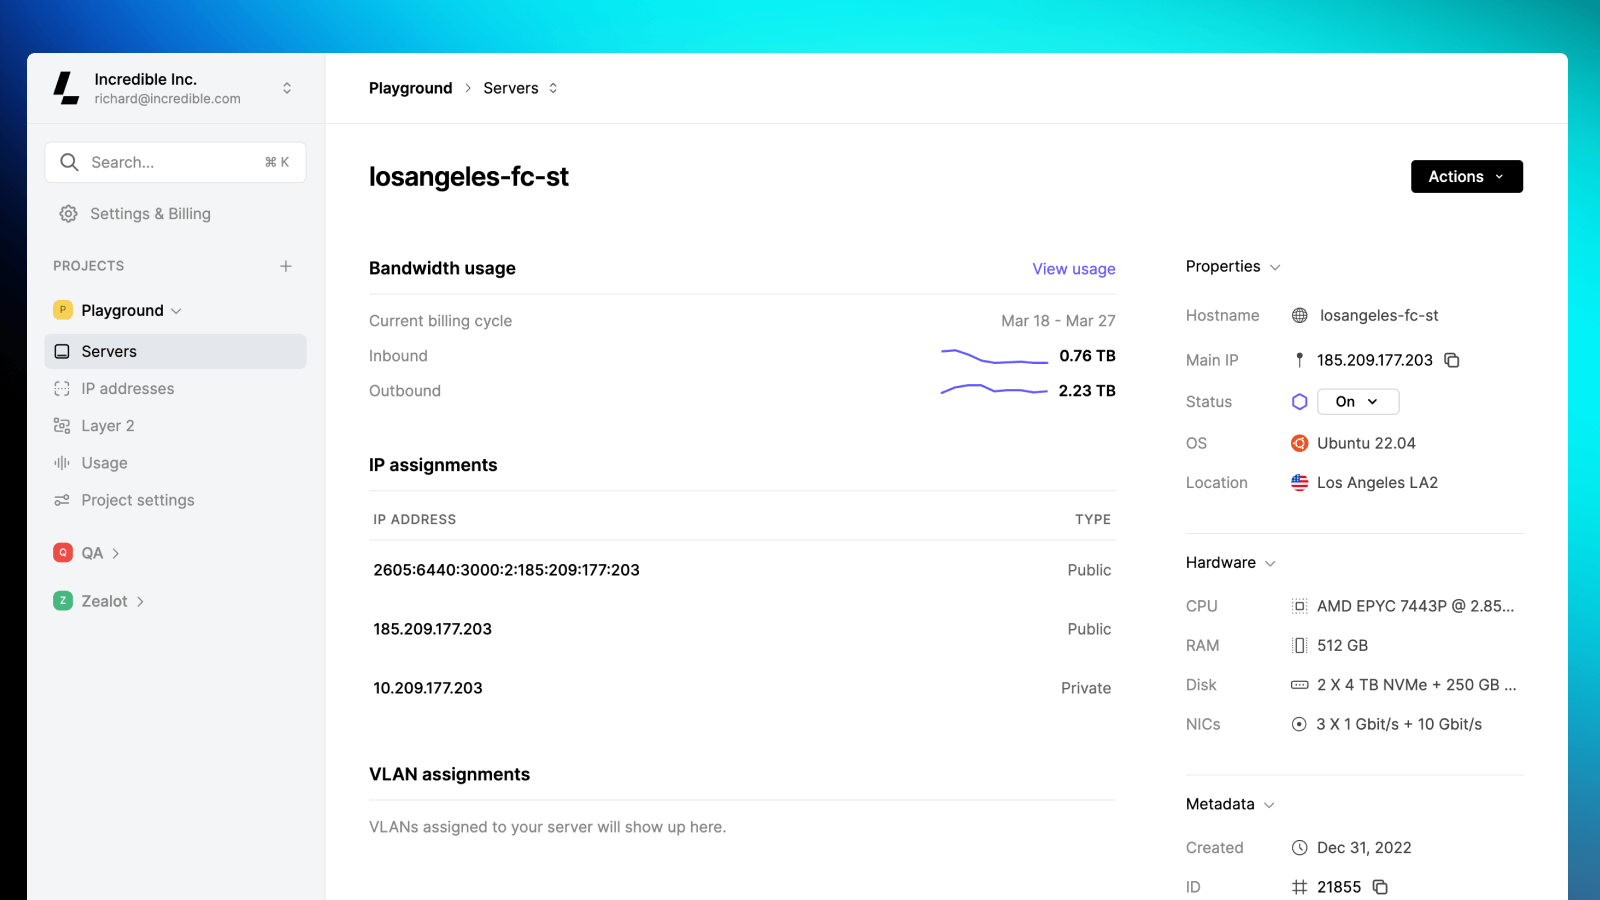Viewport: 1600px width, 900px height.
Task: Navigate to the Playground breadcrumb
Action: [410, 87]
